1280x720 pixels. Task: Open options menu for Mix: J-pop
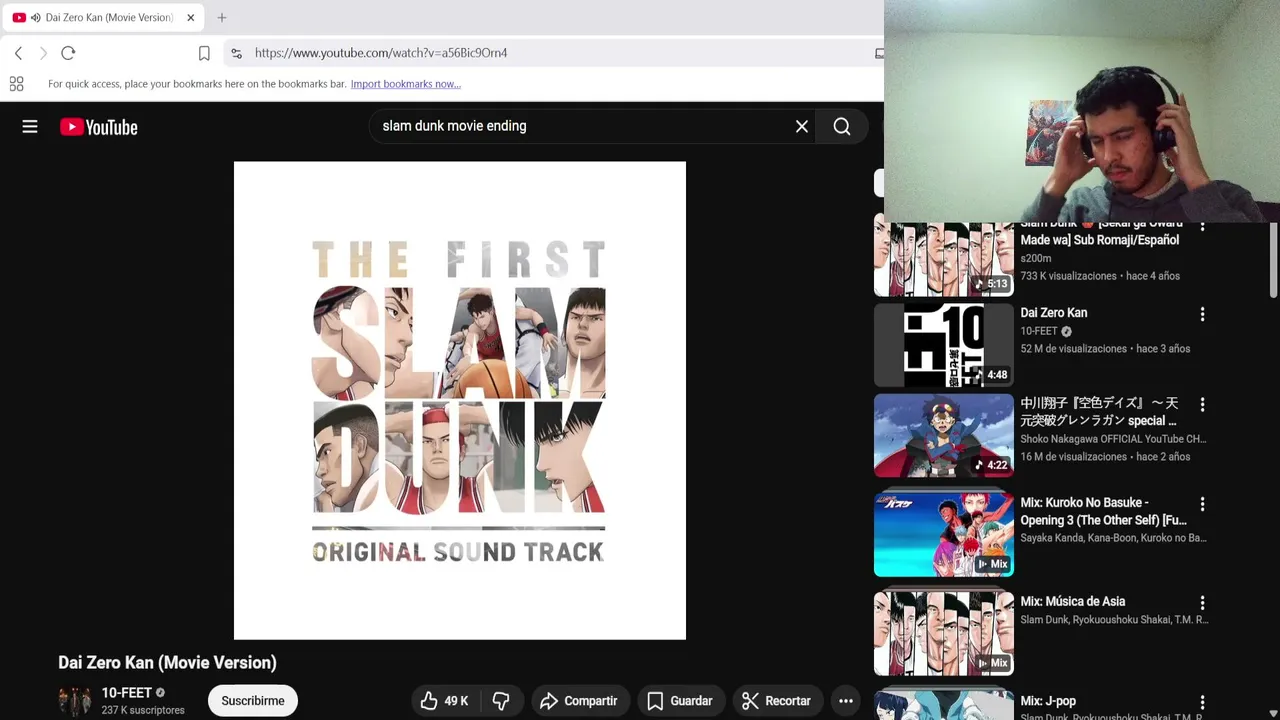point(1202,702)
